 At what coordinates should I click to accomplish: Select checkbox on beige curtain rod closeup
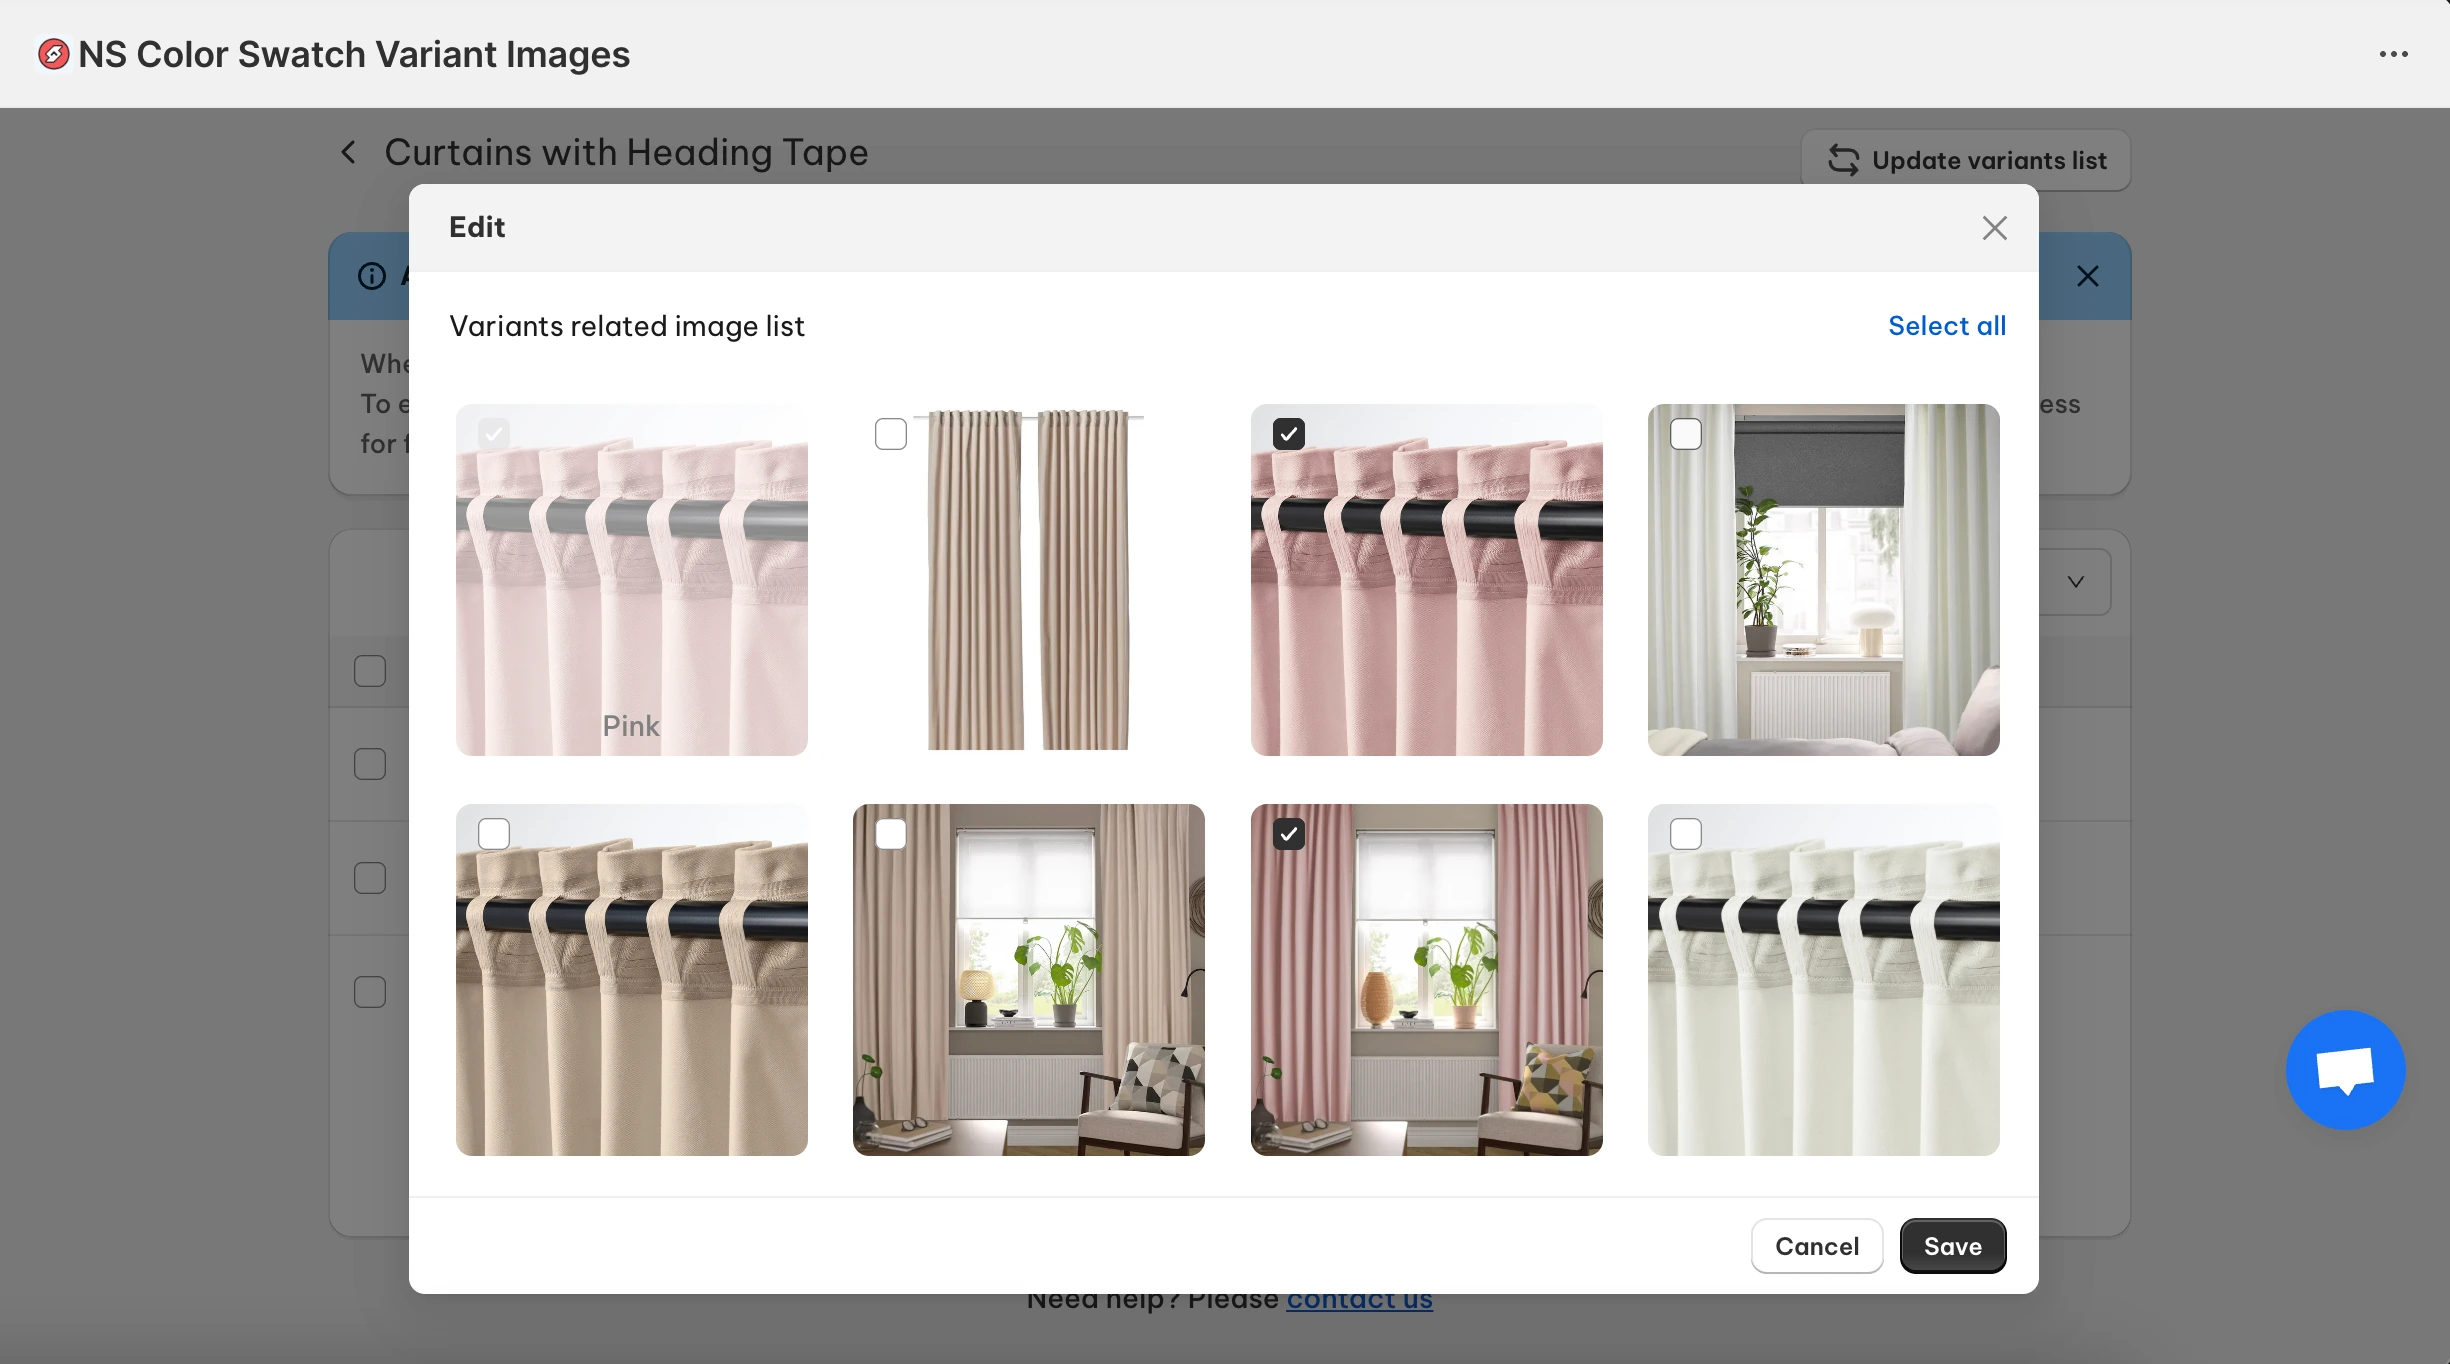click(494, 834)
